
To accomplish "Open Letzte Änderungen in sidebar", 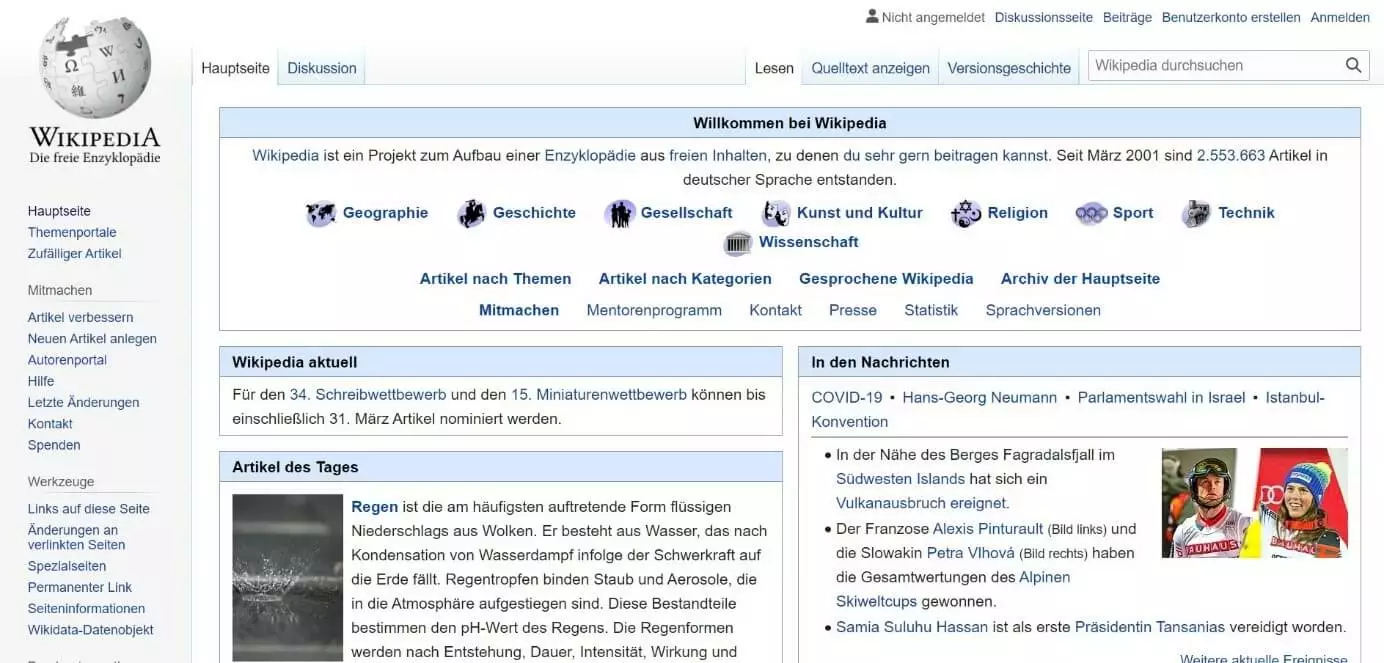I will click(83, 402).
